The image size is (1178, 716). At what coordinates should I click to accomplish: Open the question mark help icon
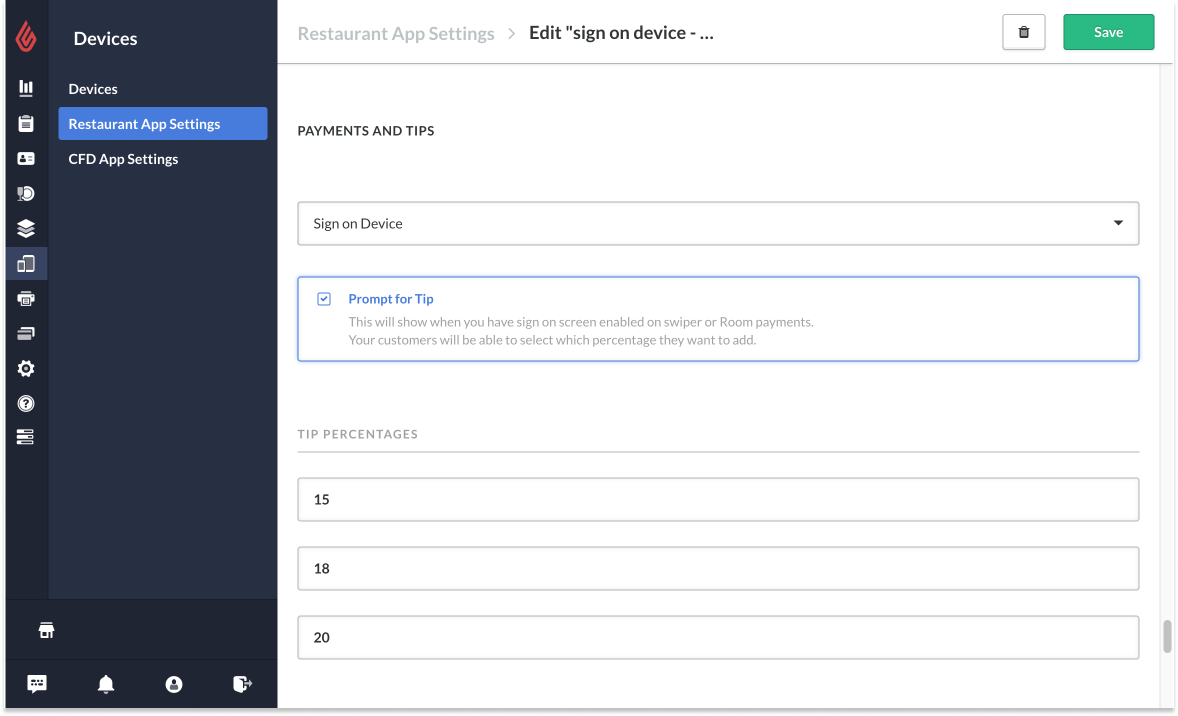click(x=26, y=404)
